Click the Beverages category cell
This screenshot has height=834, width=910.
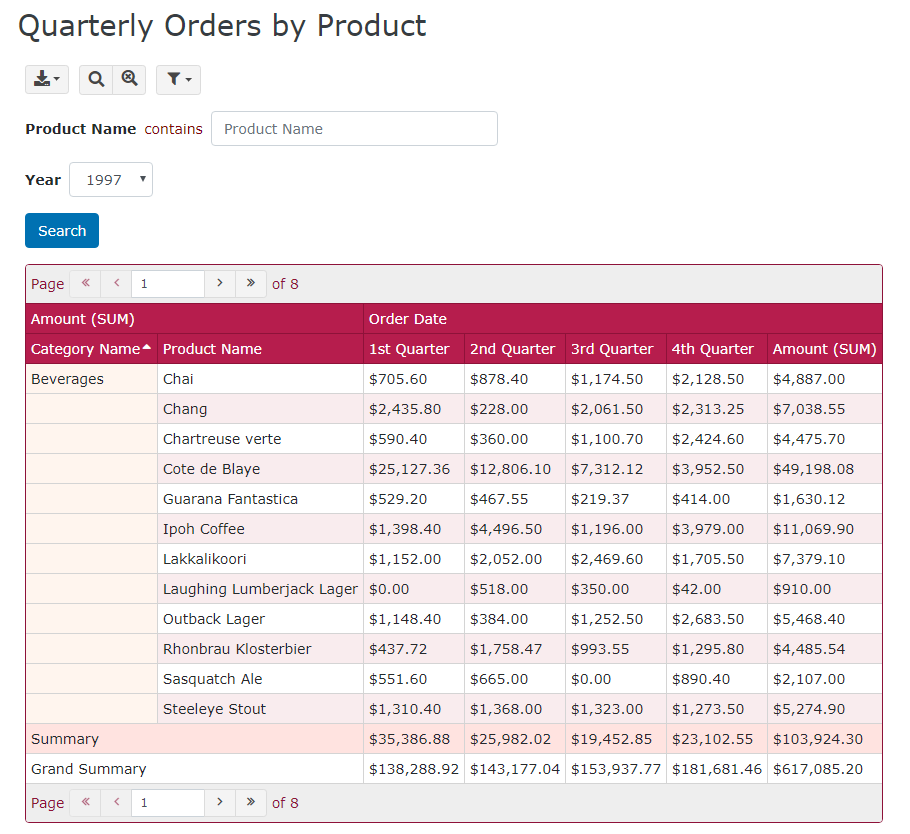pos(67,379)
